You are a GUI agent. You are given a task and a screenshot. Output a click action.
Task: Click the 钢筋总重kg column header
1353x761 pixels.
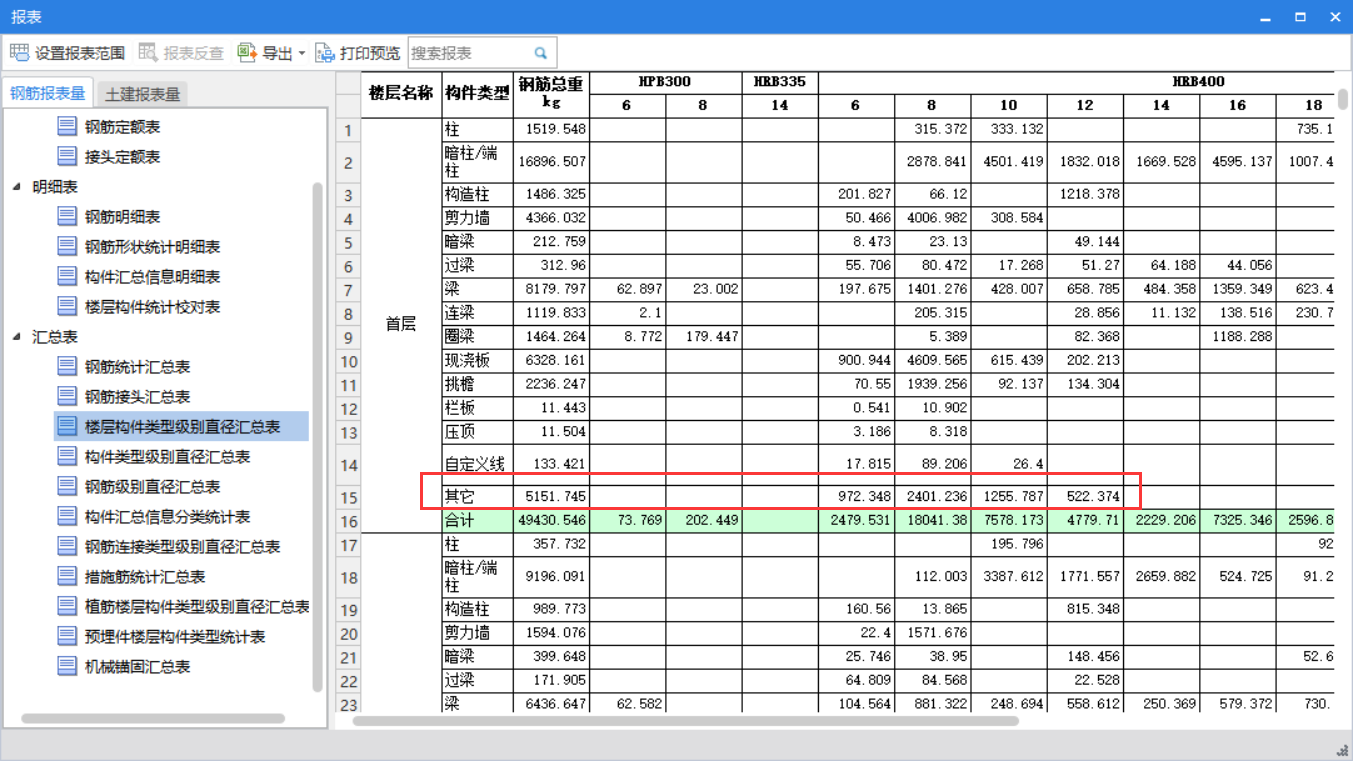[551, 93]
